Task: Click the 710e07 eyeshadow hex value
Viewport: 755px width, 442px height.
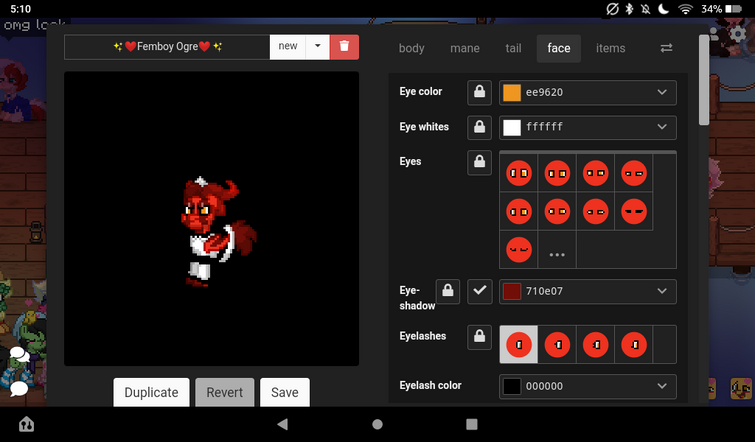Action: pos(544,291)
